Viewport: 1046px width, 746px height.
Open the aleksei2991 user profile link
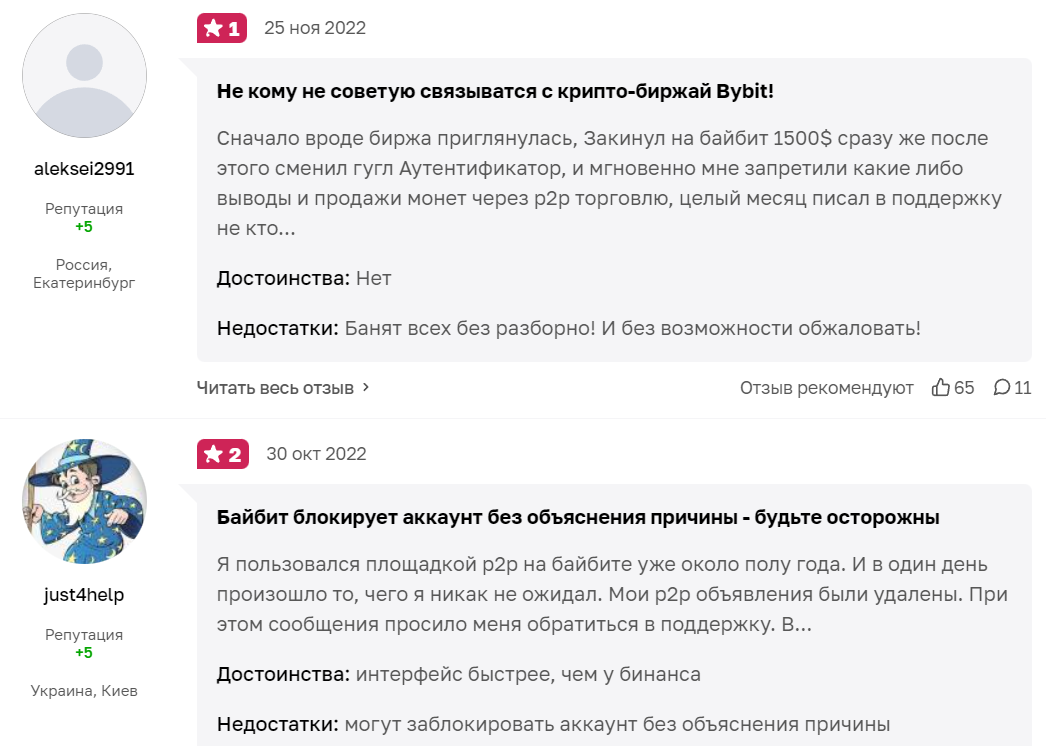coord(84,169)
